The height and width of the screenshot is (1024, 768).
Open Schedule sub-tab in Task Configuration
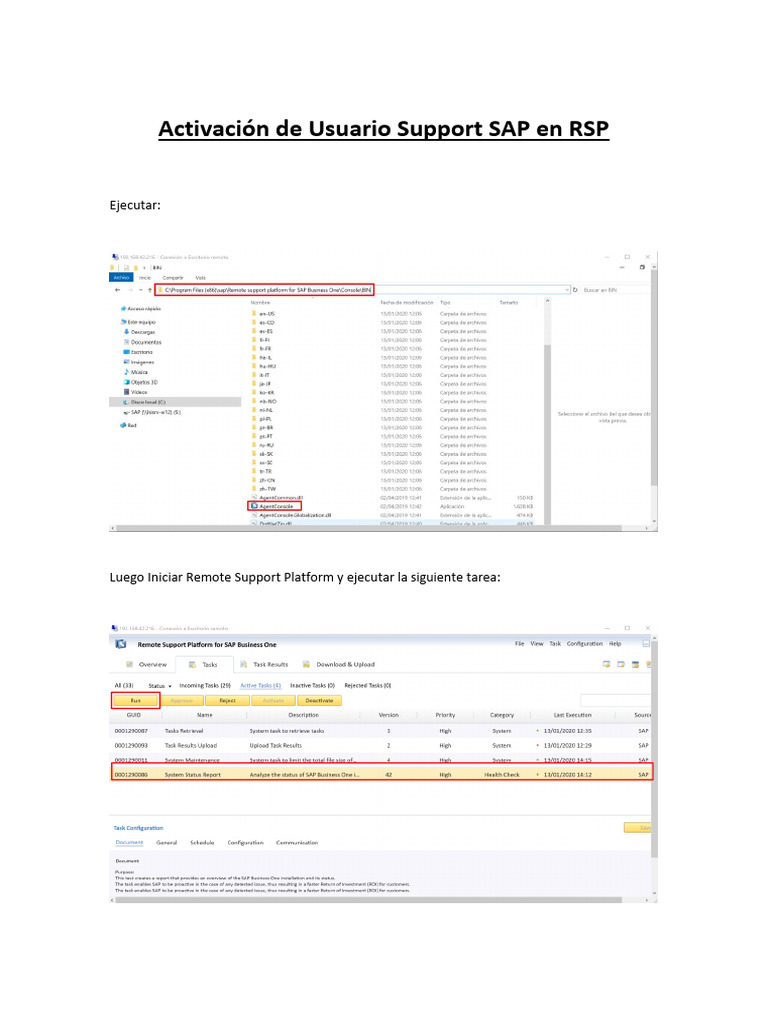click(x=202, y=843)
